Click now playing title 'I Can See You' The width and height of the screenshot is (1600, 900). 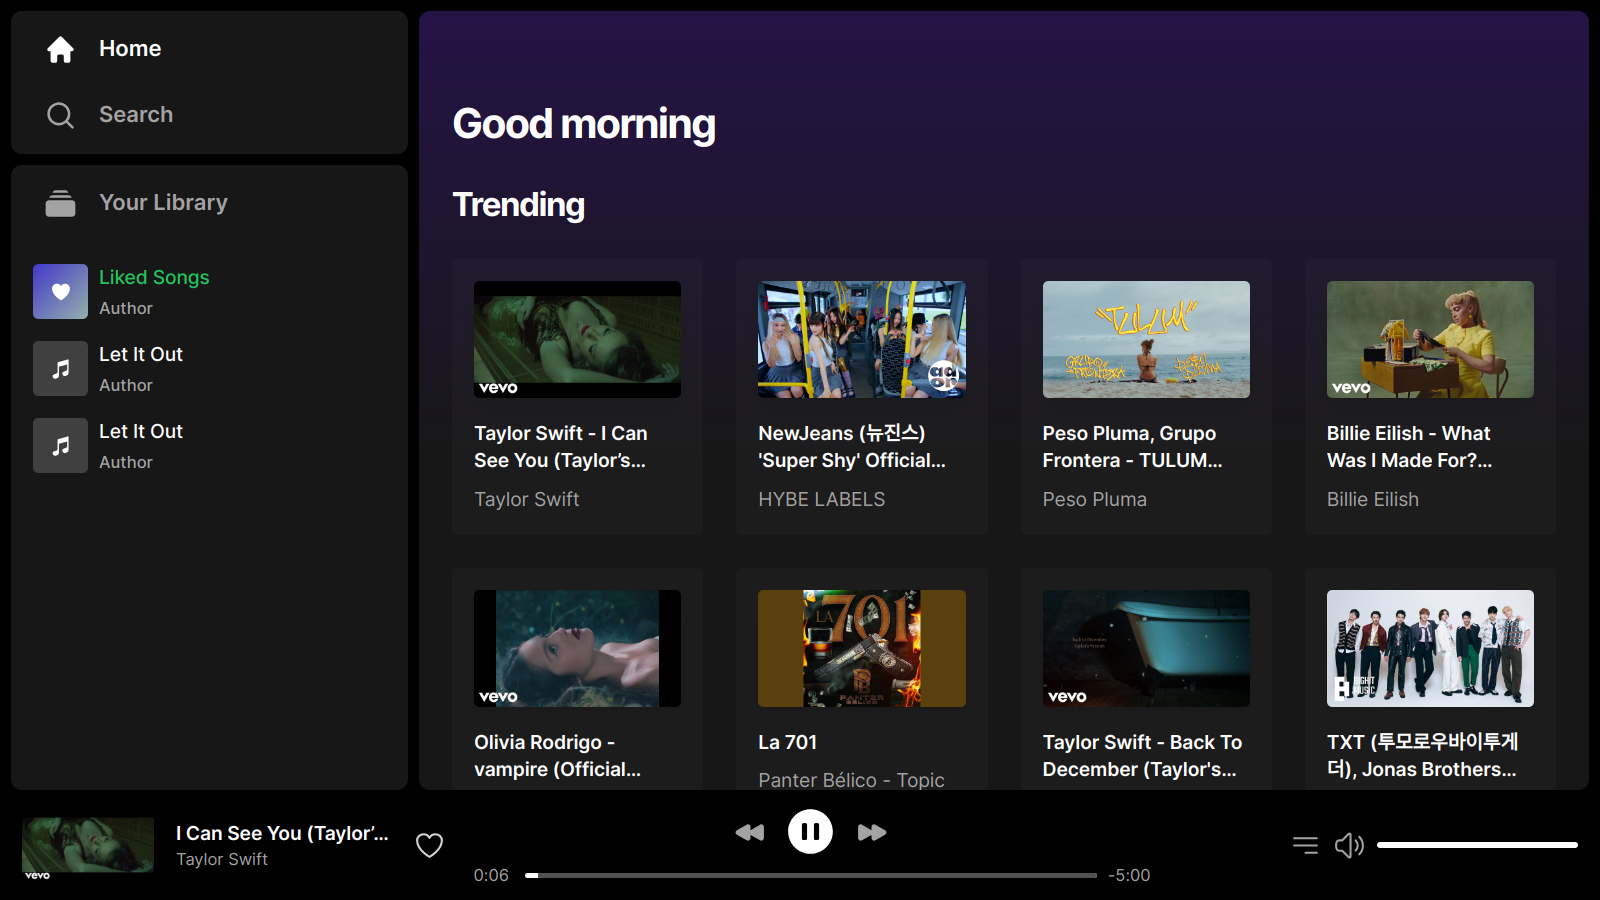coord(282,833)
